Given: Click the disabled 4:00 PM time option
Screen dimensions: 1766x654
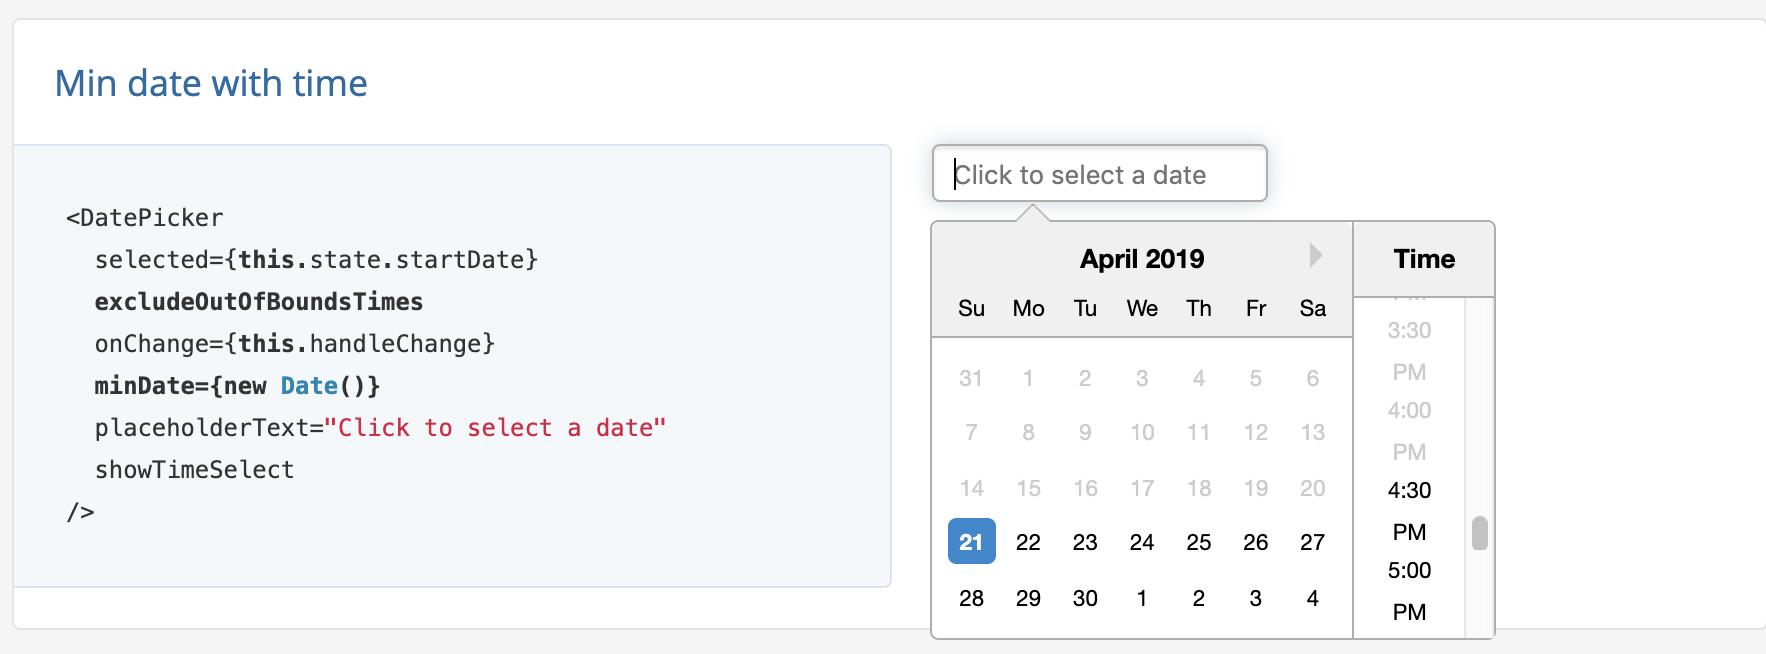Looking at the screenshot, I should pyautogui.click(x=1408, y=430).
